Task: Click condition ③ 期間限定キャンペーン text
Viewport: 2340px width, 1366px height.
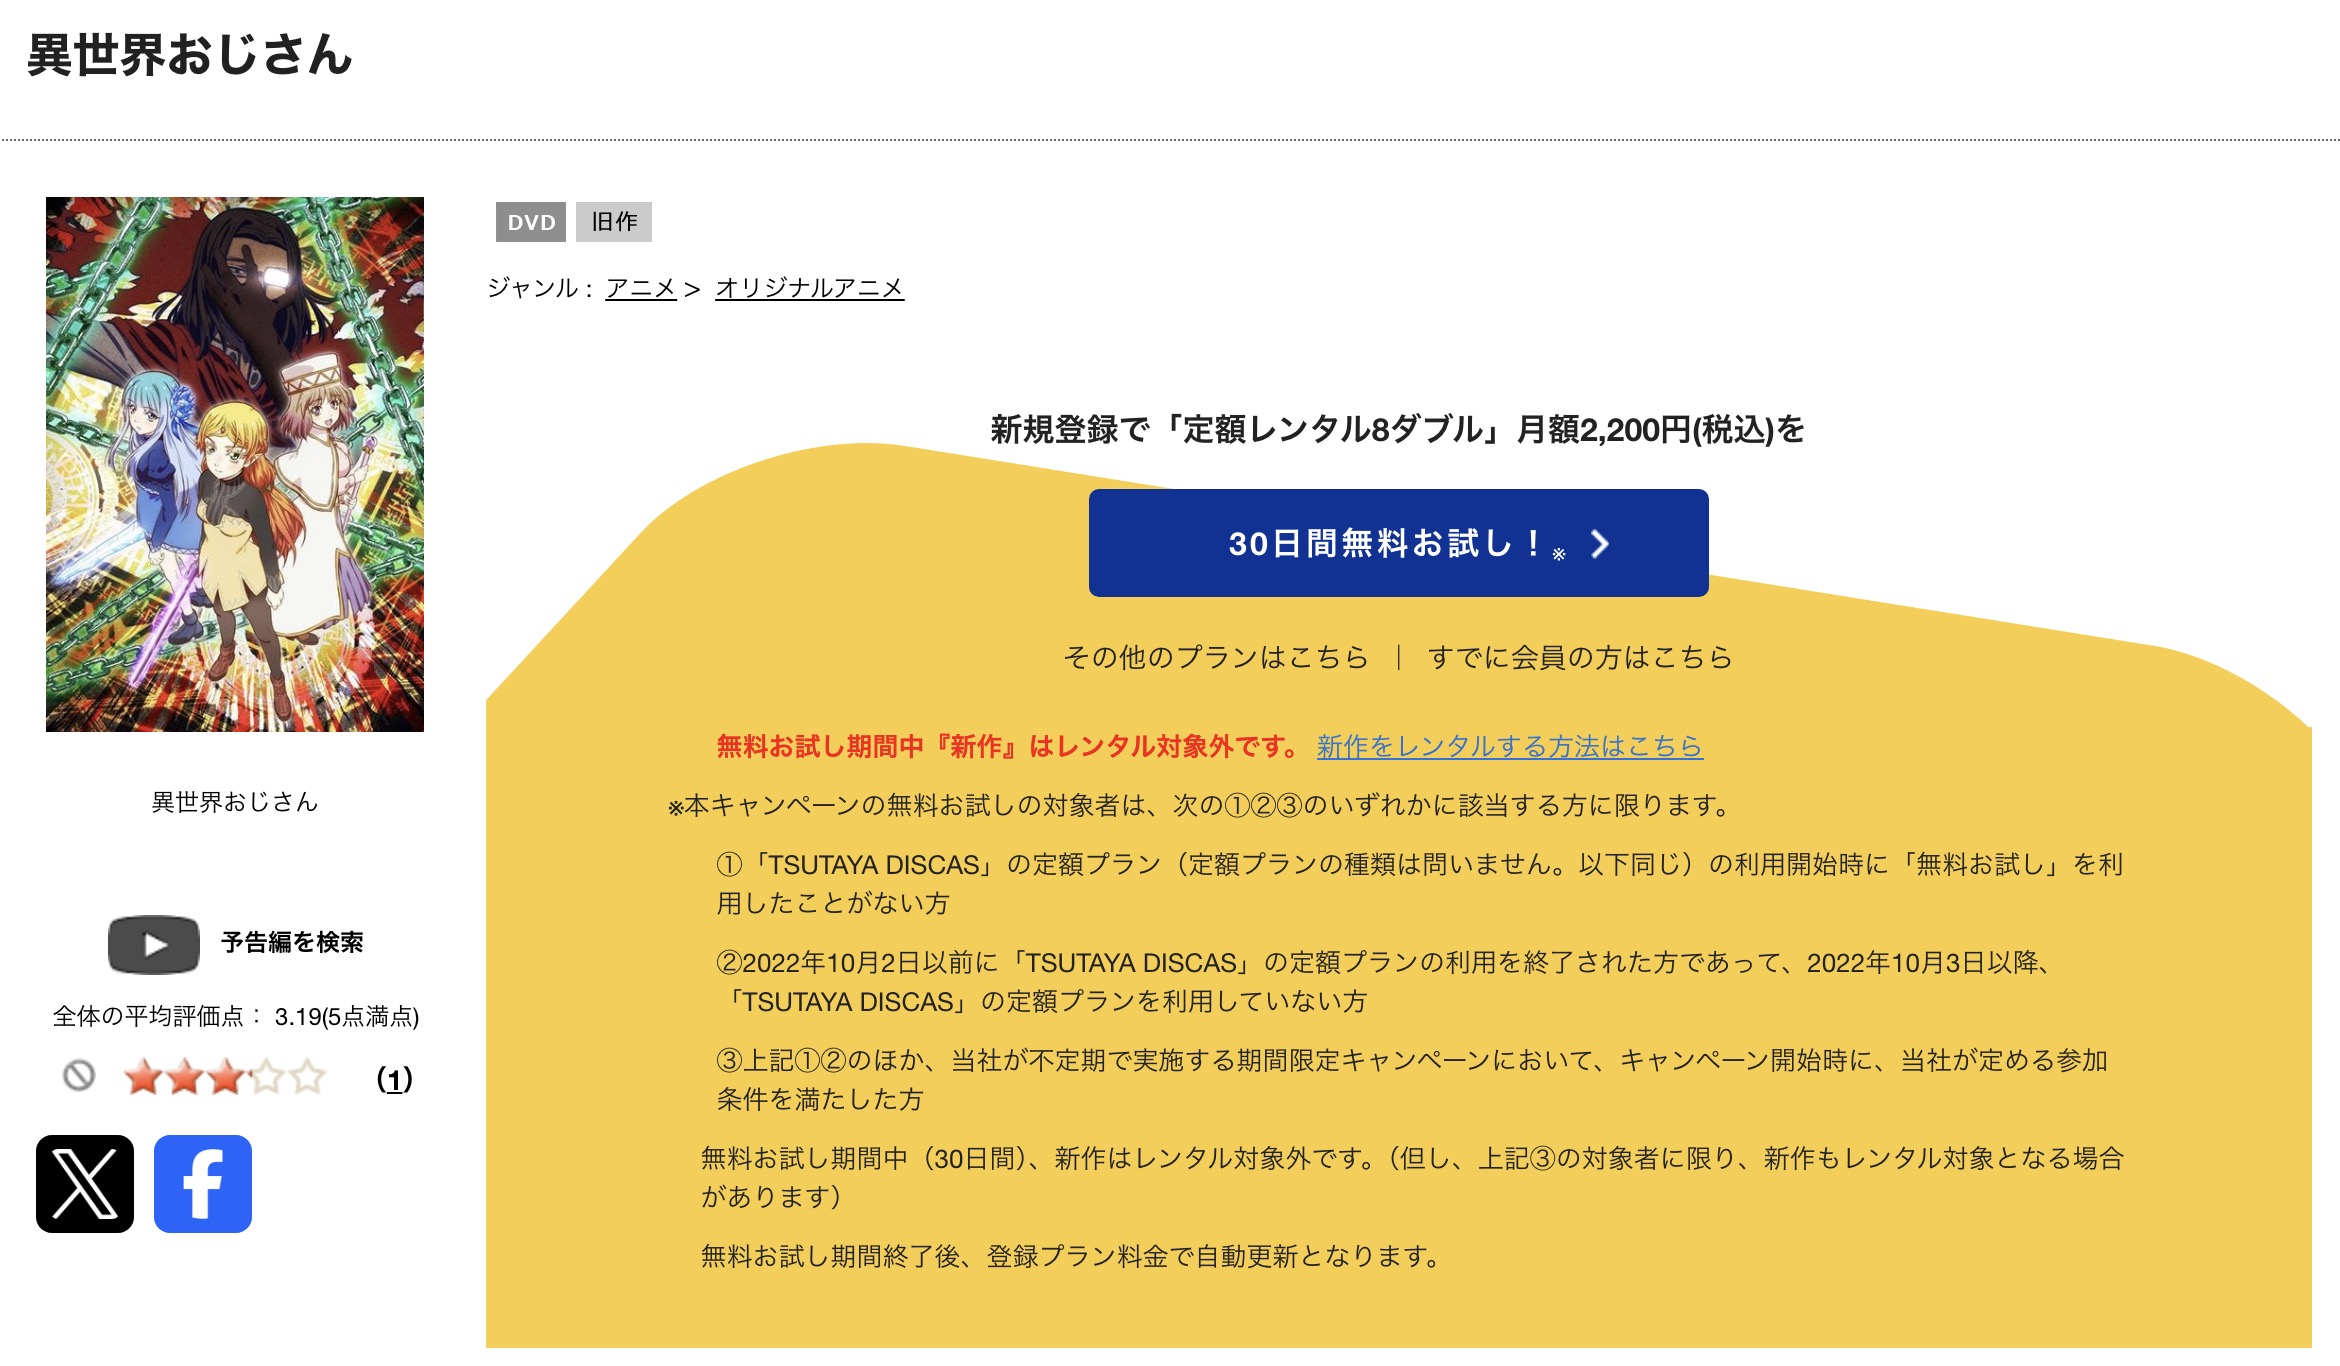Action: click(x=1412, y=1079)
